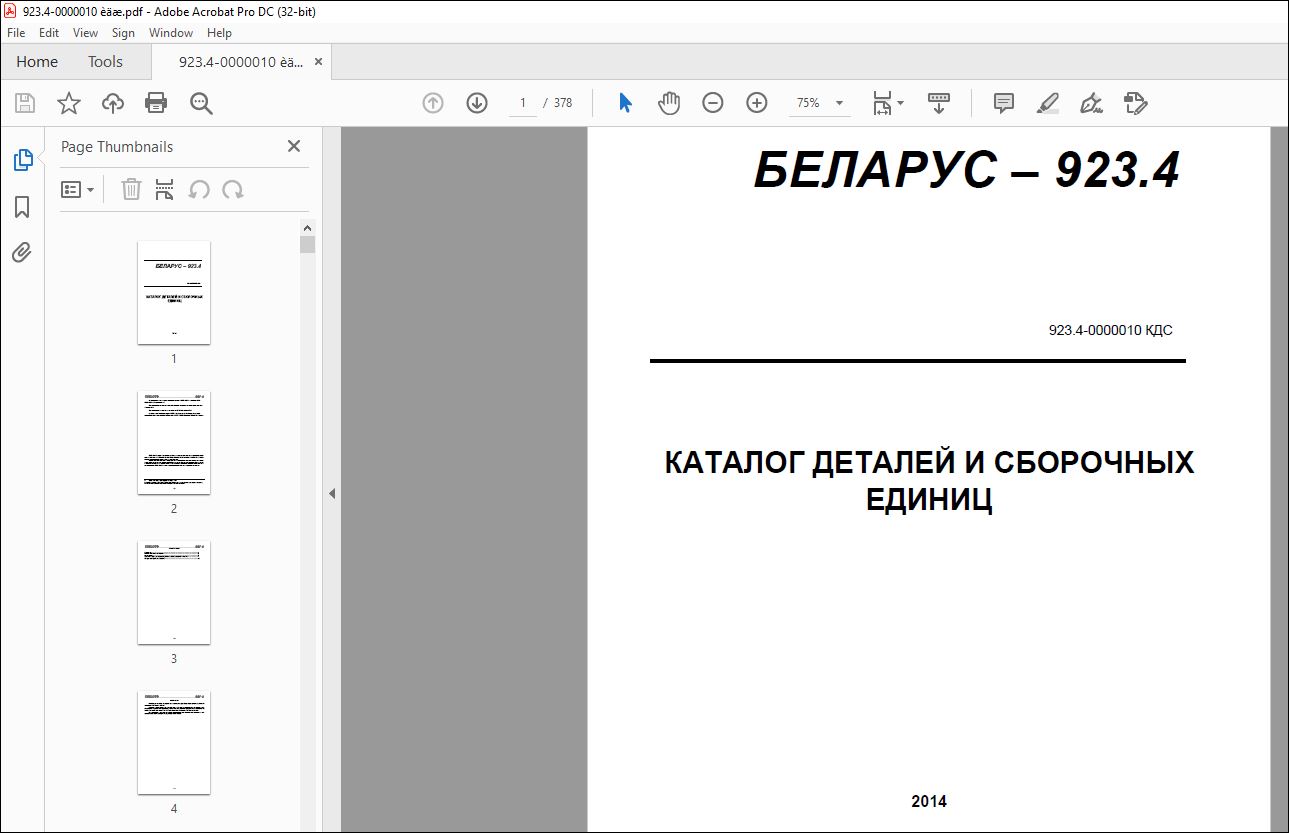1289x833 pixels.
Task: Click the page number input field
Action: pos(522,103)
